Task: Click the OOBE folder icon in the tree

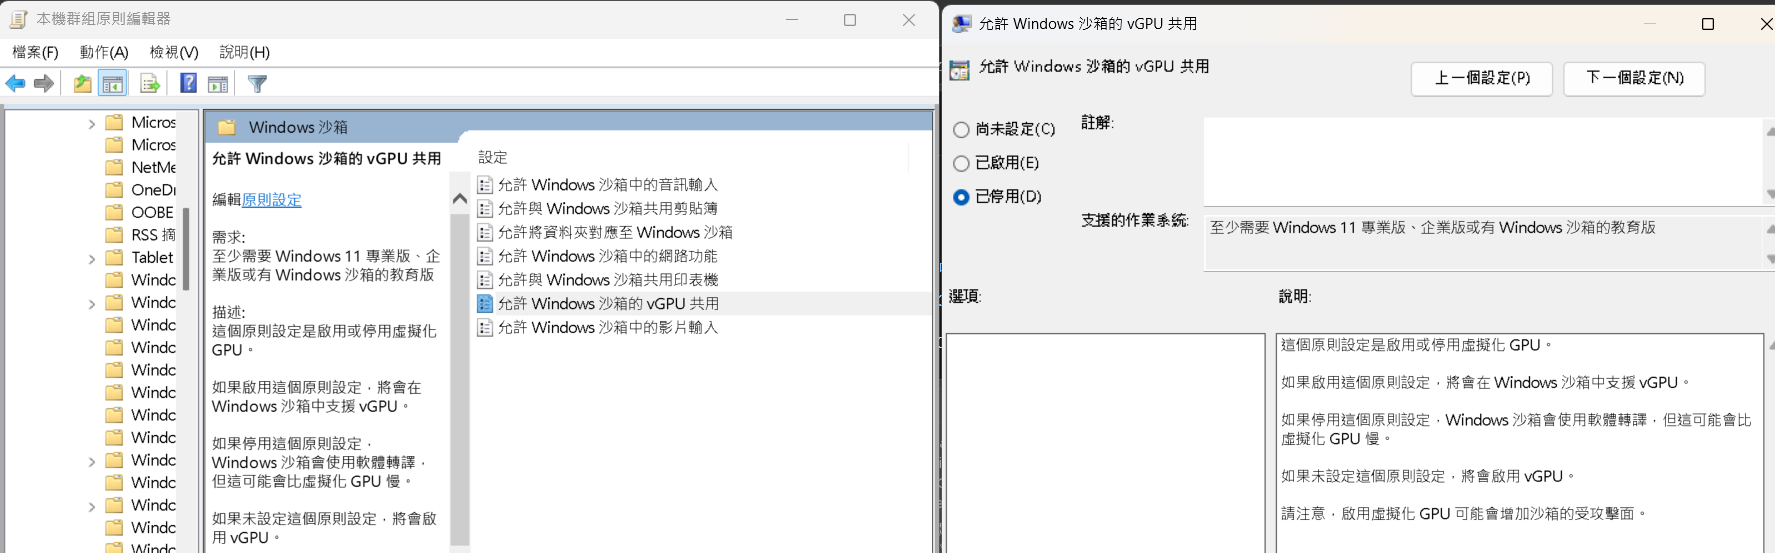Action: coord(115,212)
